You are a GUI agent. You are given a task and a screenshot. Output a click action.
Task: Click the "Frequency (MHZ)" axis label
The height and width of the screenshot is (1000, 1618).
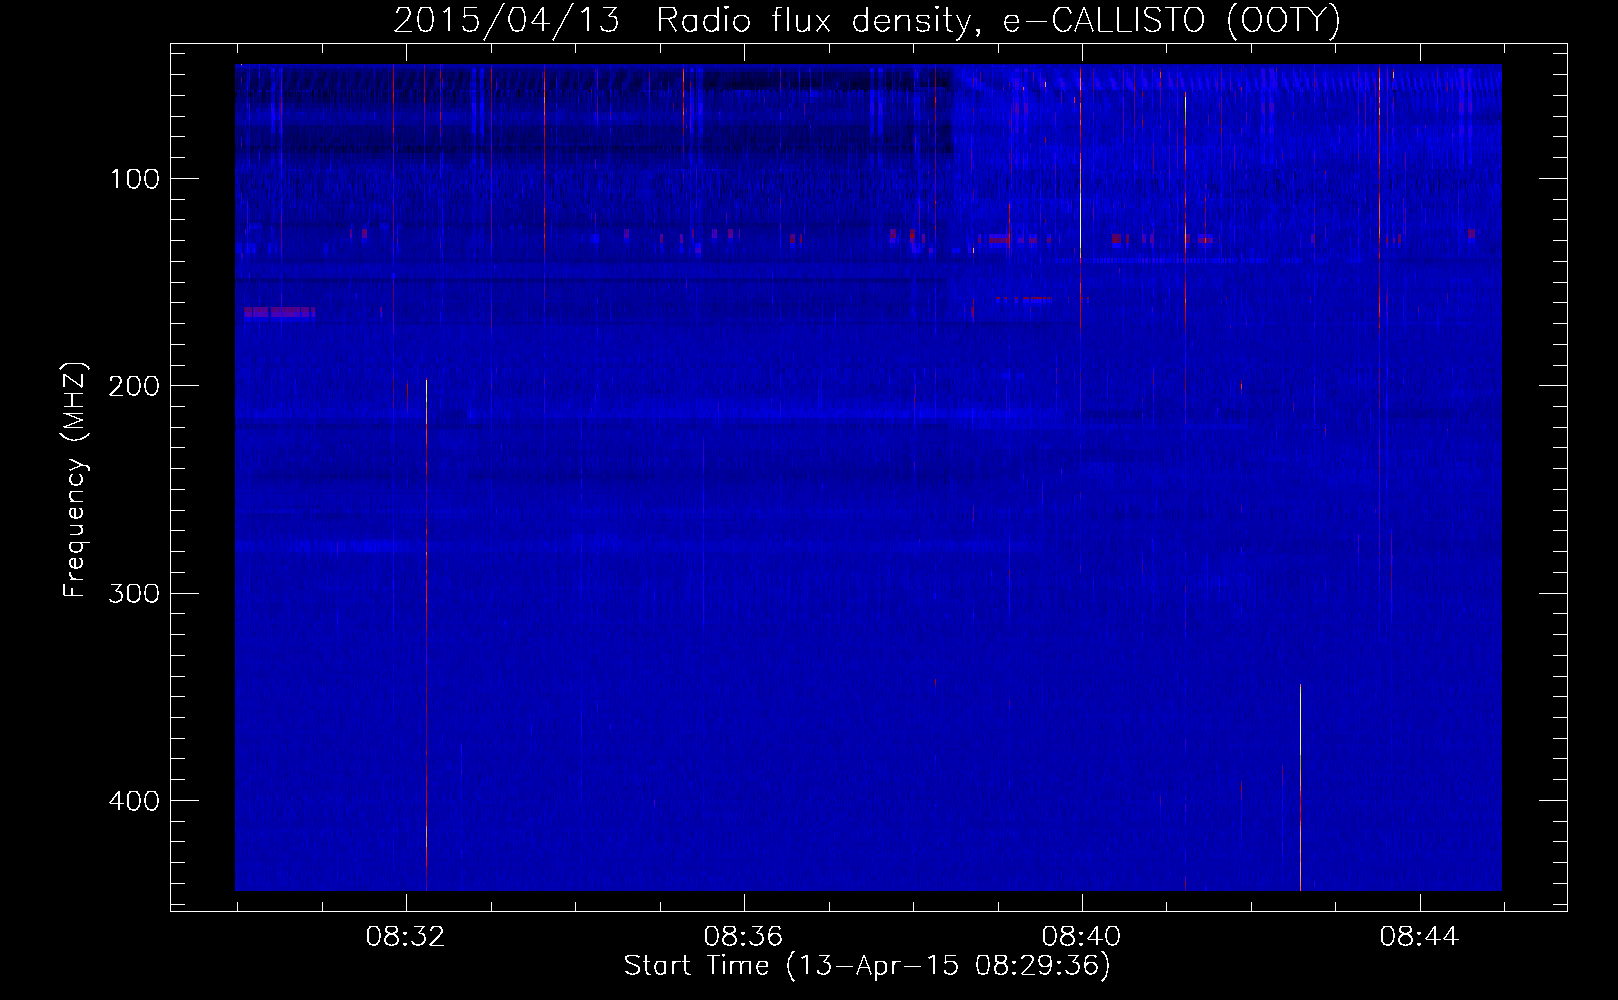(x=75, y=480)
